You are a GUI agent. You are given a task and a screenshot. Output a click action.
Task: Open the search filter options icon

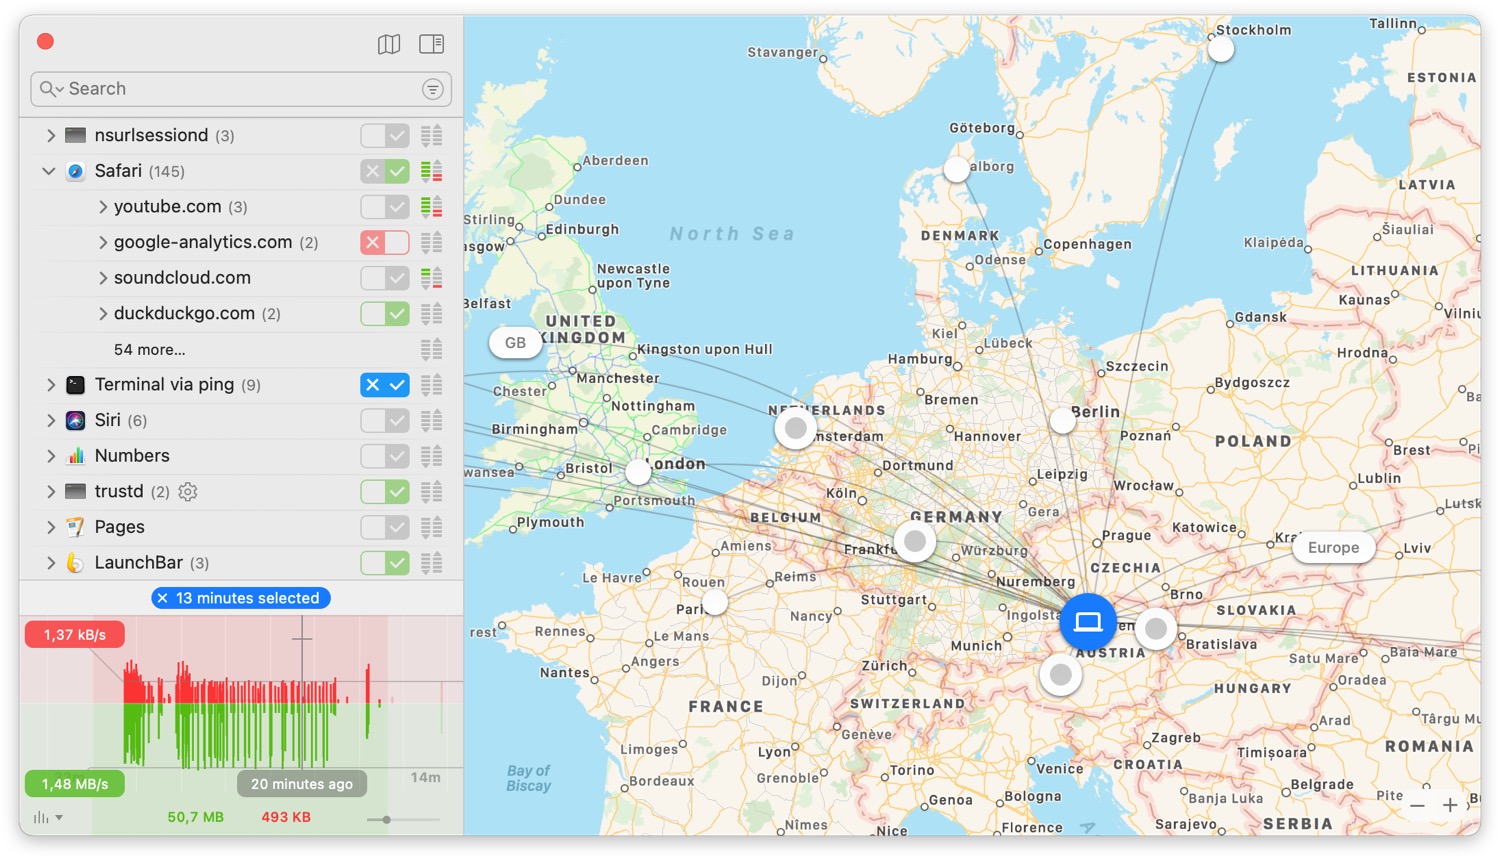tap(432, 89)
